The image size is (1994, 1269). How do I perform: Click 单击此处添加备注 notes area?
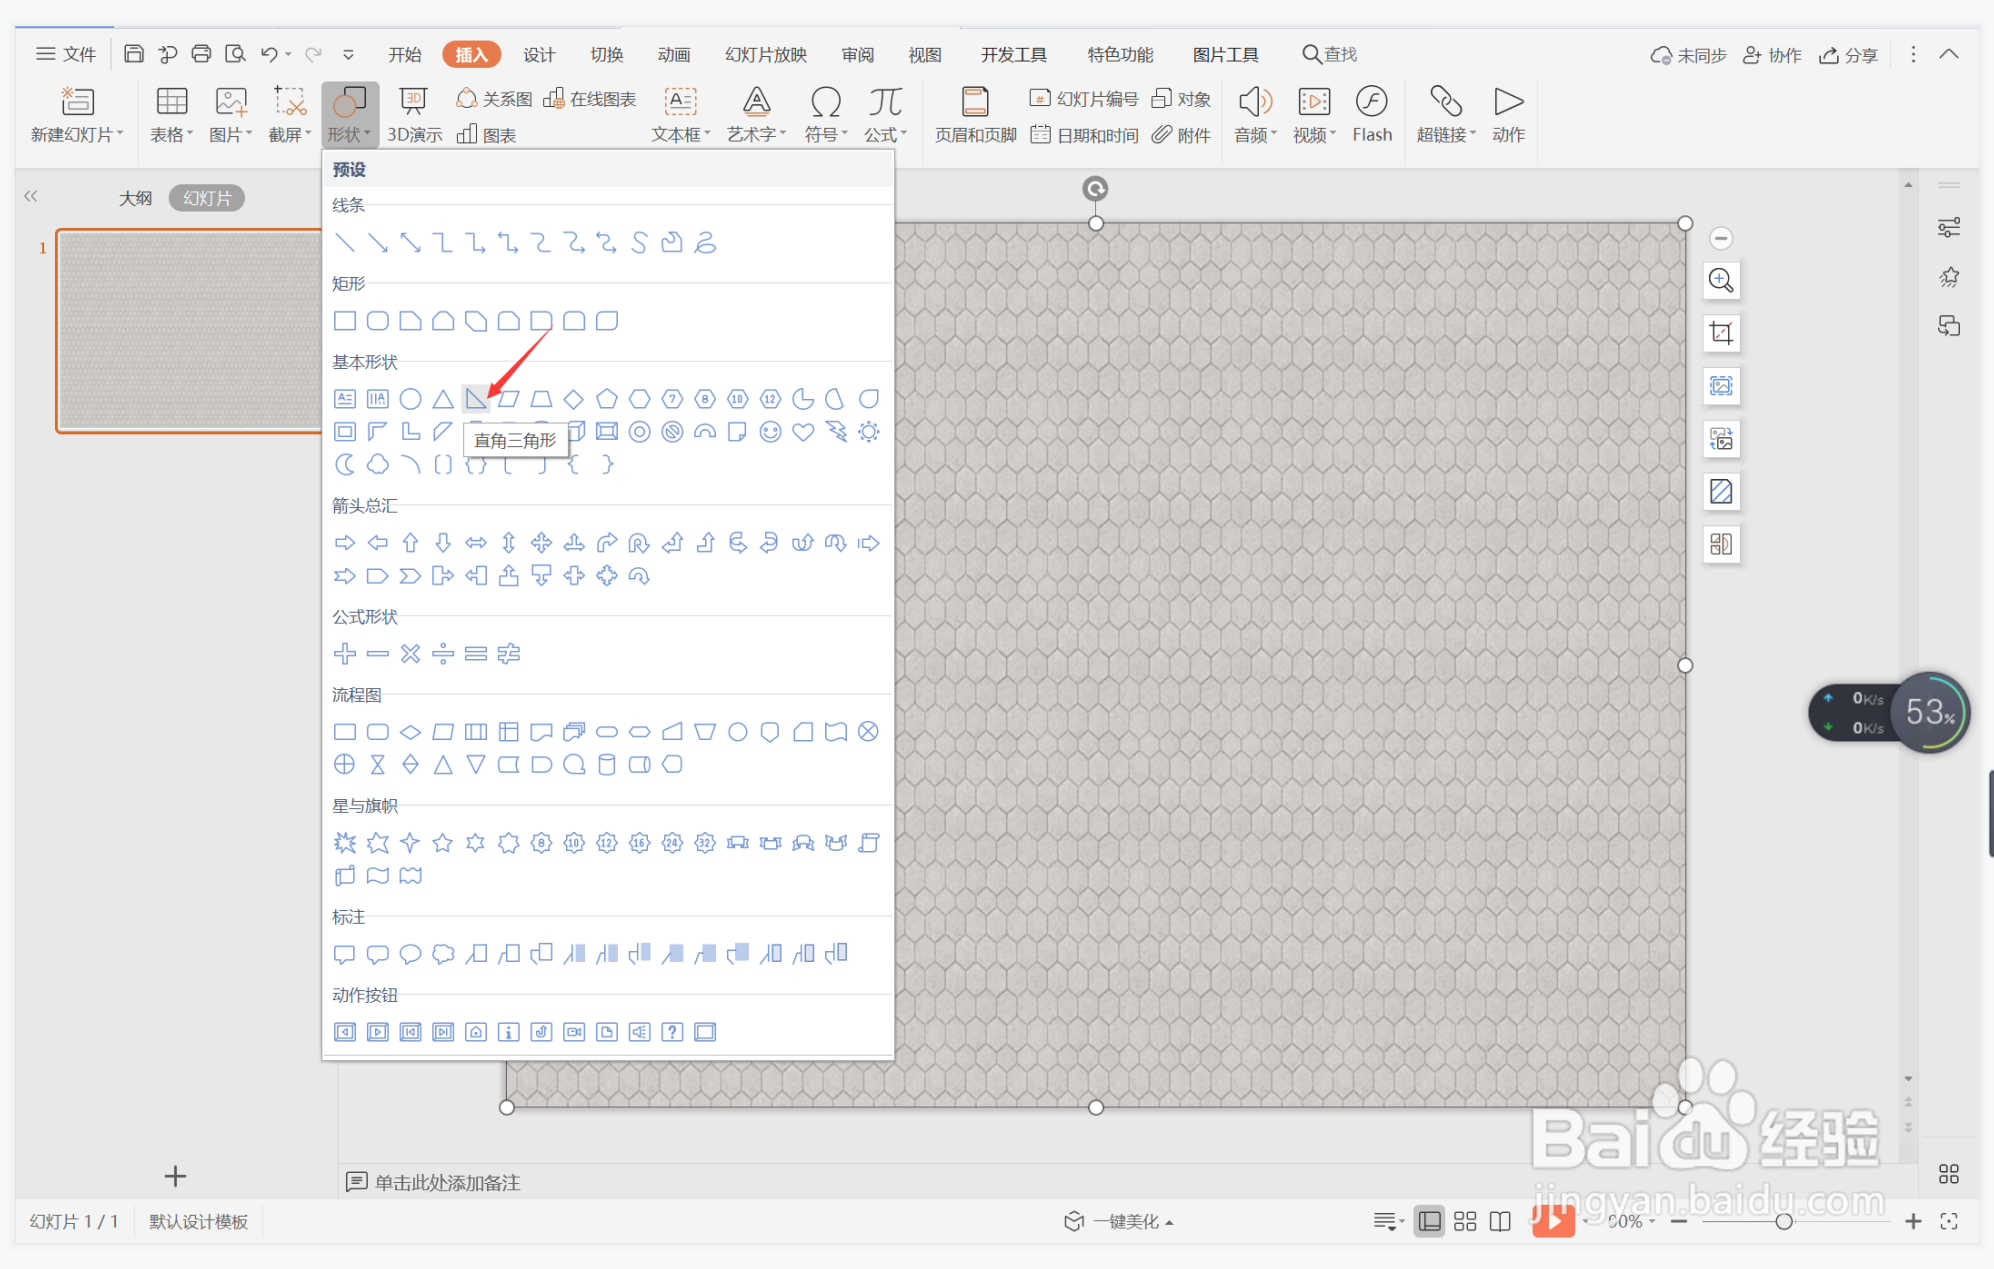point(447,1182)
